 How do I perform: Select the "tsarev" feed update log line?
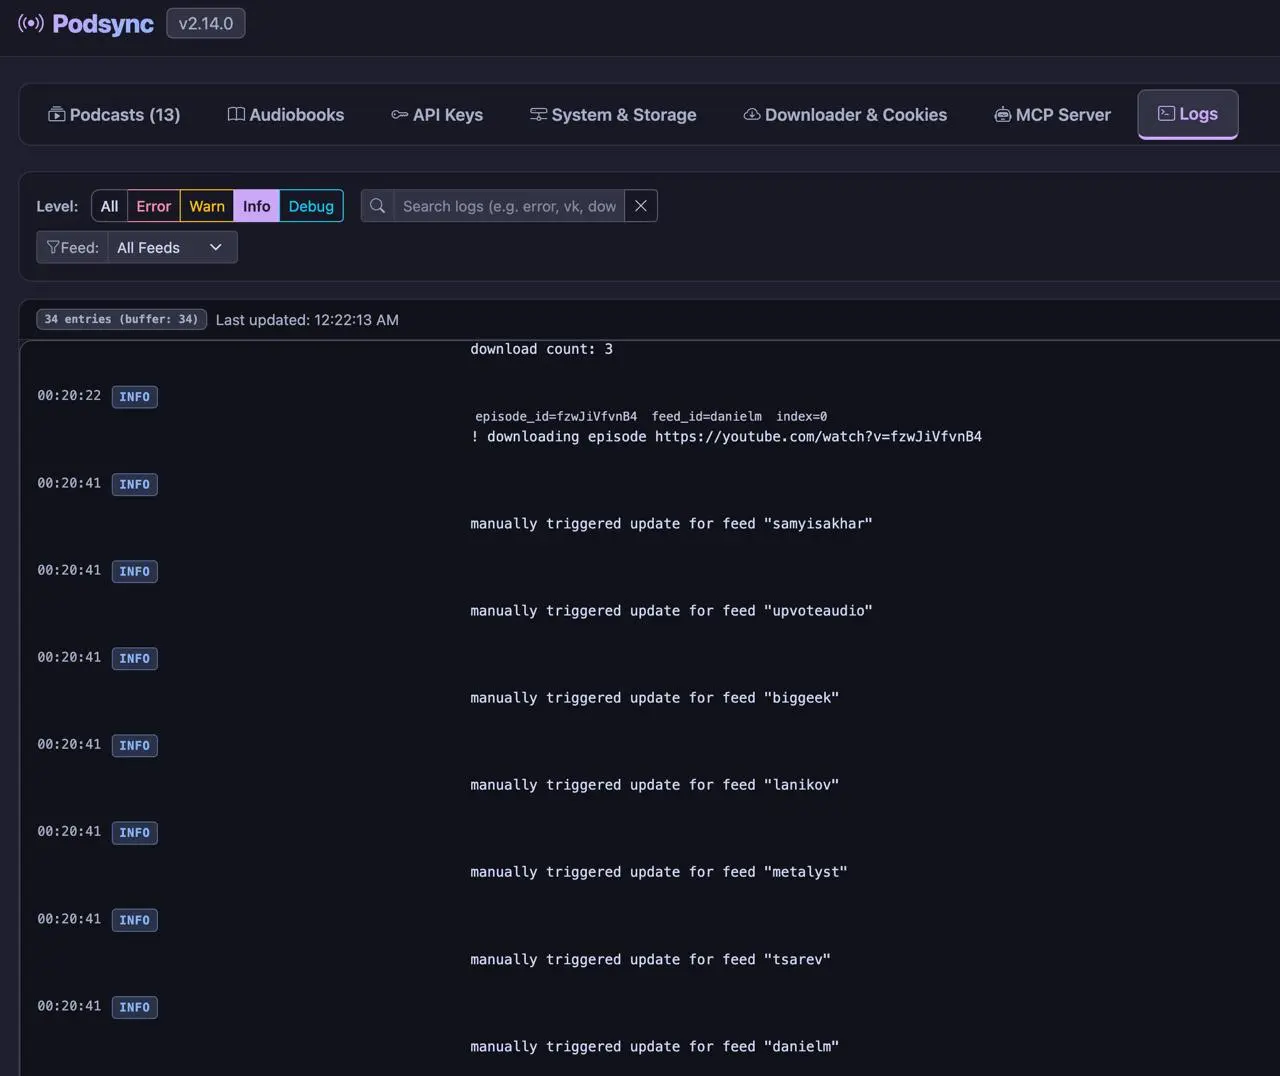point(650,959)
